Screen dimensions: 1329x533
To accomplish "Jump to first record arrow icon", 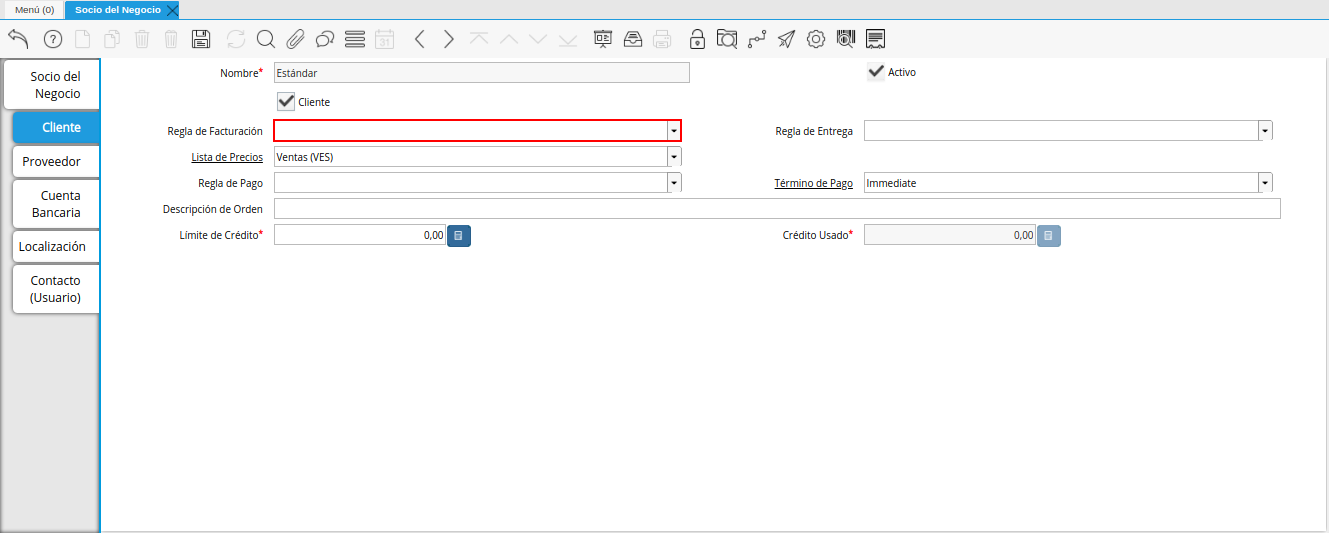I will [479, 39].
